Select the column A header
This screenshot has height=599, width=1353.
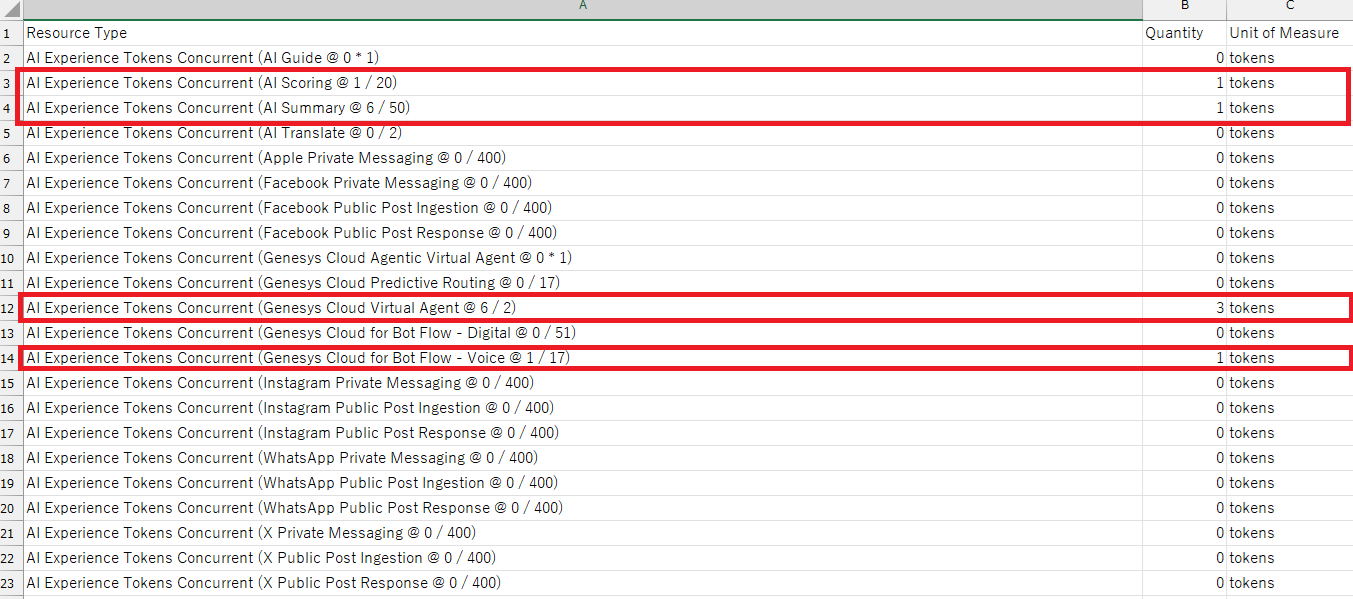tap(582, 8)
